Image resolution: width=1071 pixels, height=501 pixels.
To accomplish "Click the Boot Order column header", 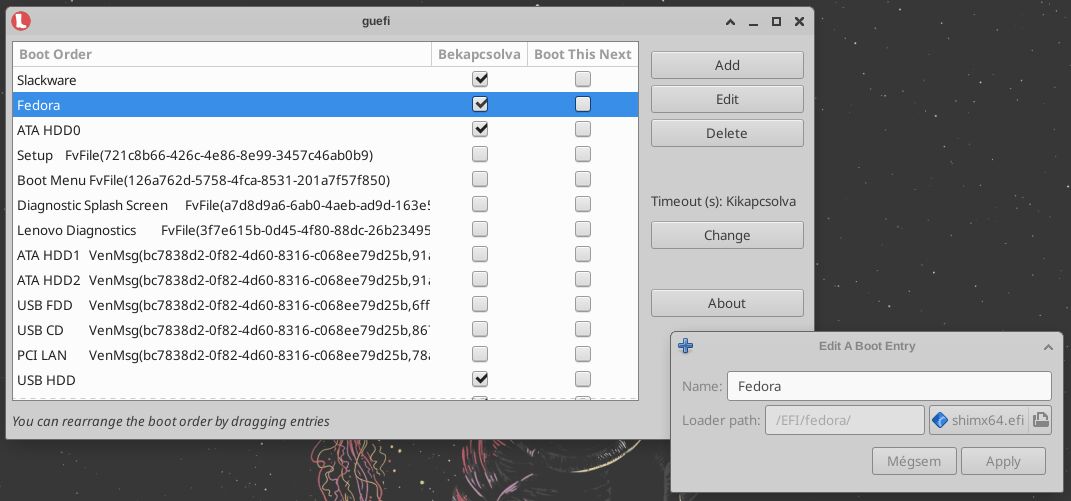I will (222, 54).
